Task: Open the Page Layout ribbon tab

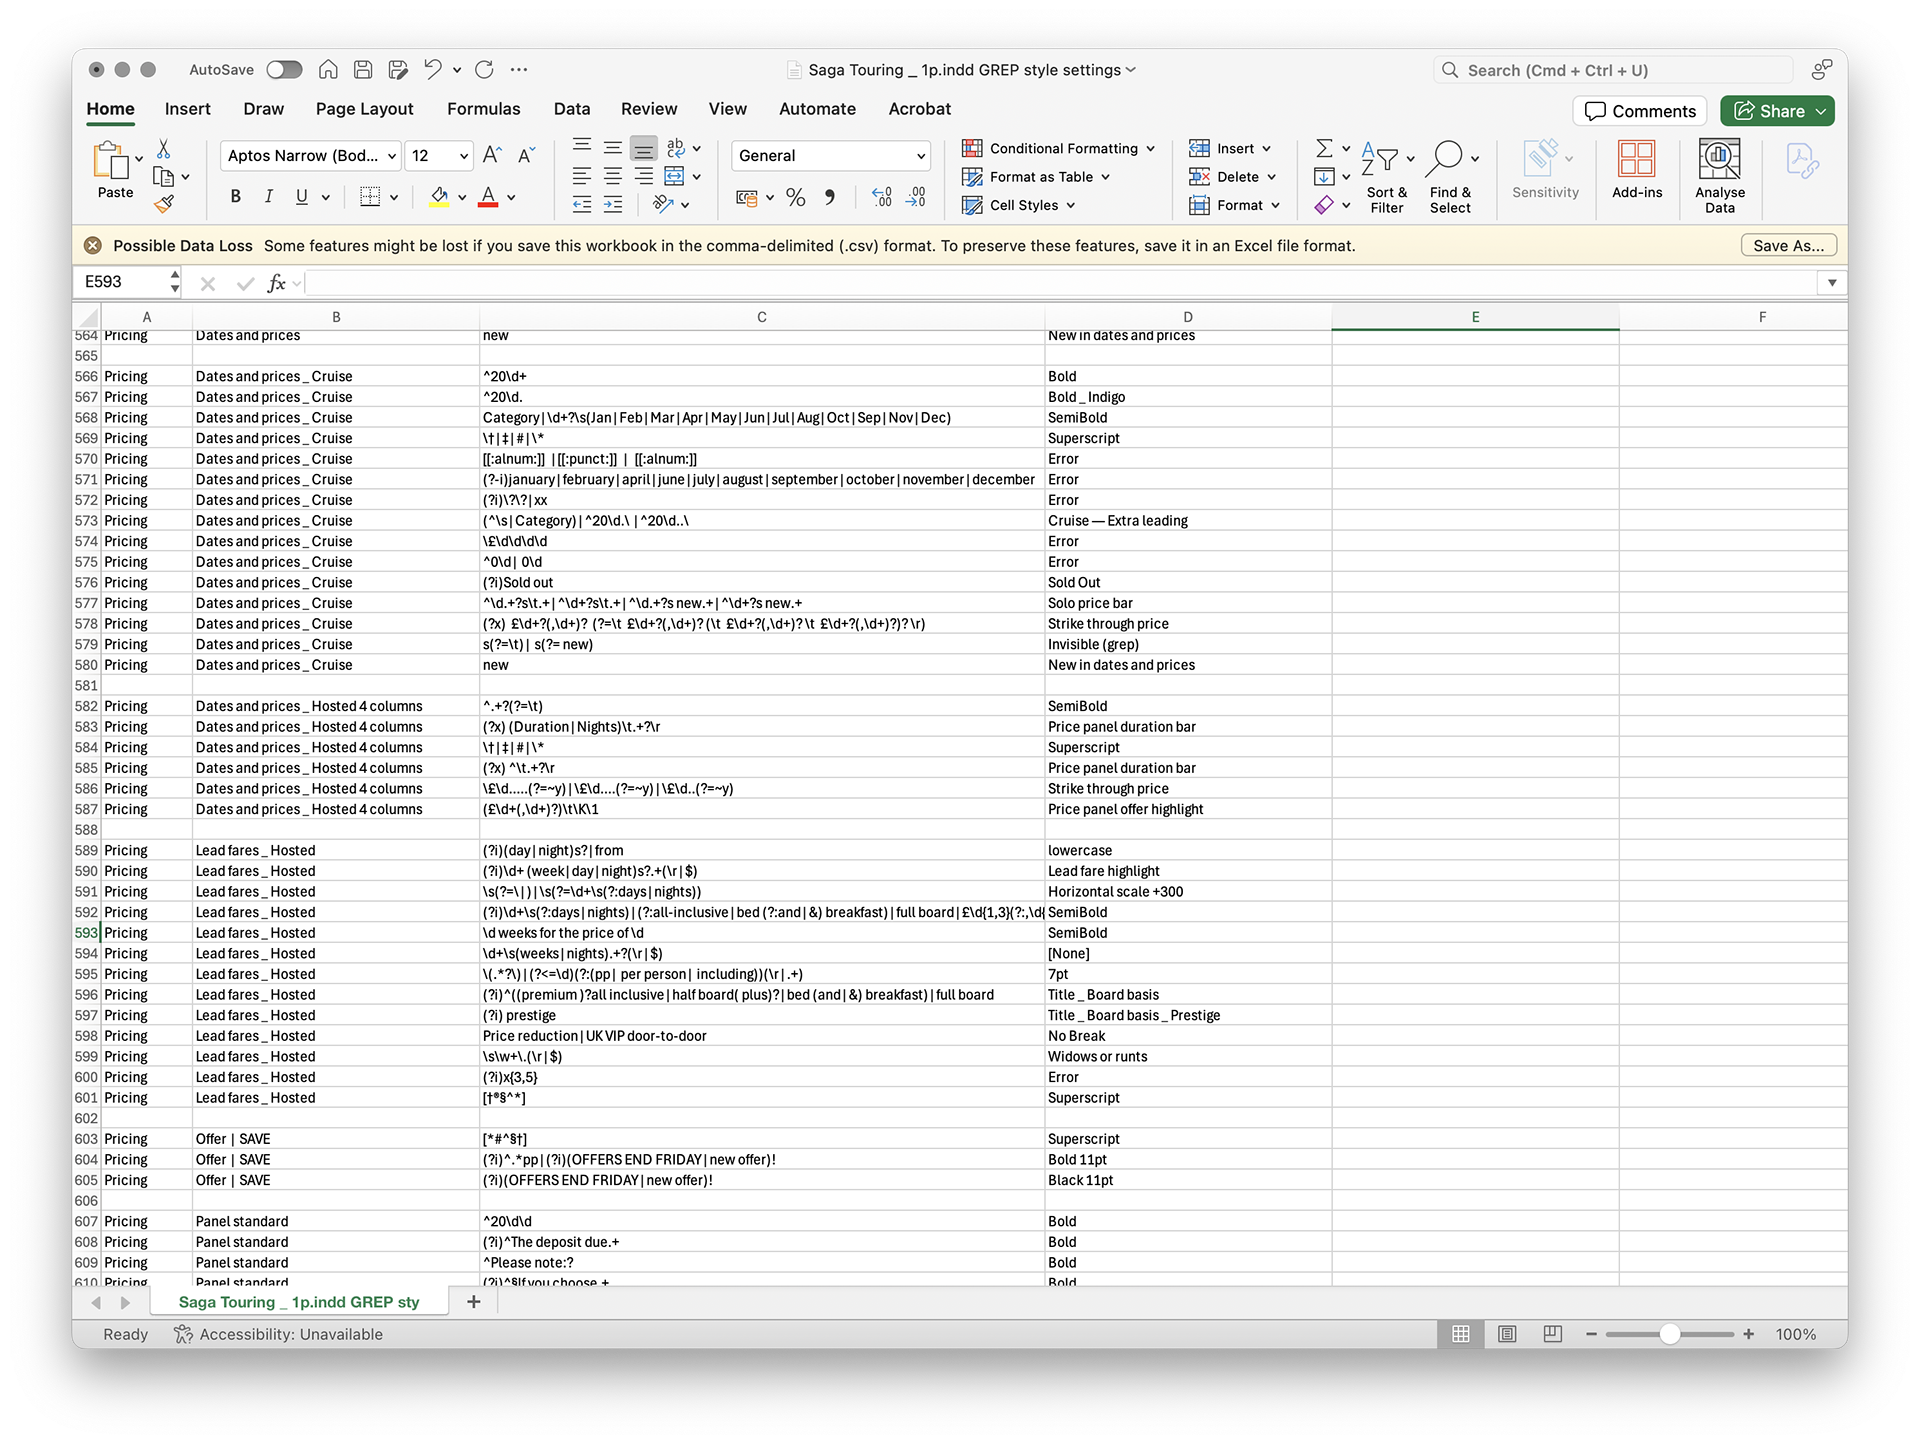Action: 364,109
